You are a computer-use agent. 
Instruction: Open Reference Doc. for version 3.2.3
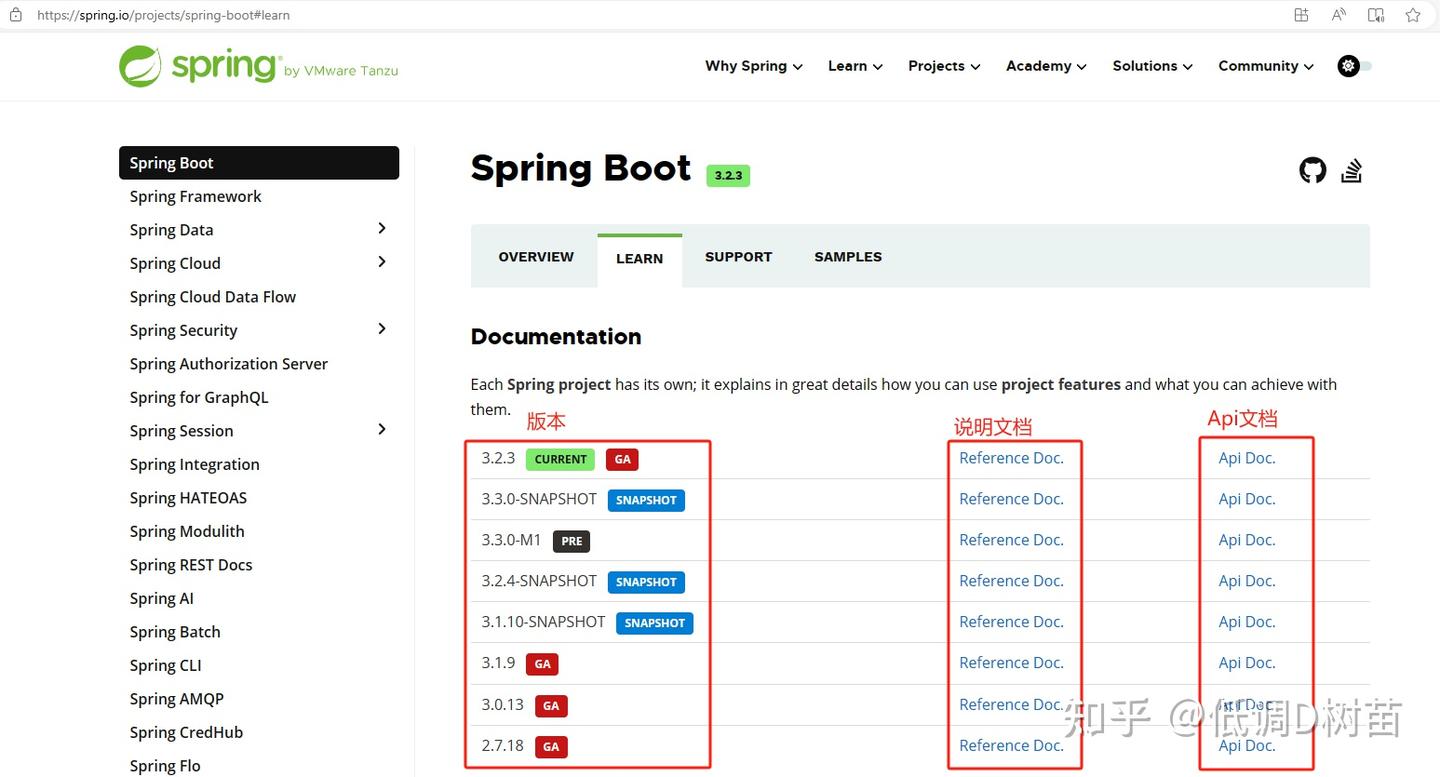pyautogui.click(x=1013, y=458)
